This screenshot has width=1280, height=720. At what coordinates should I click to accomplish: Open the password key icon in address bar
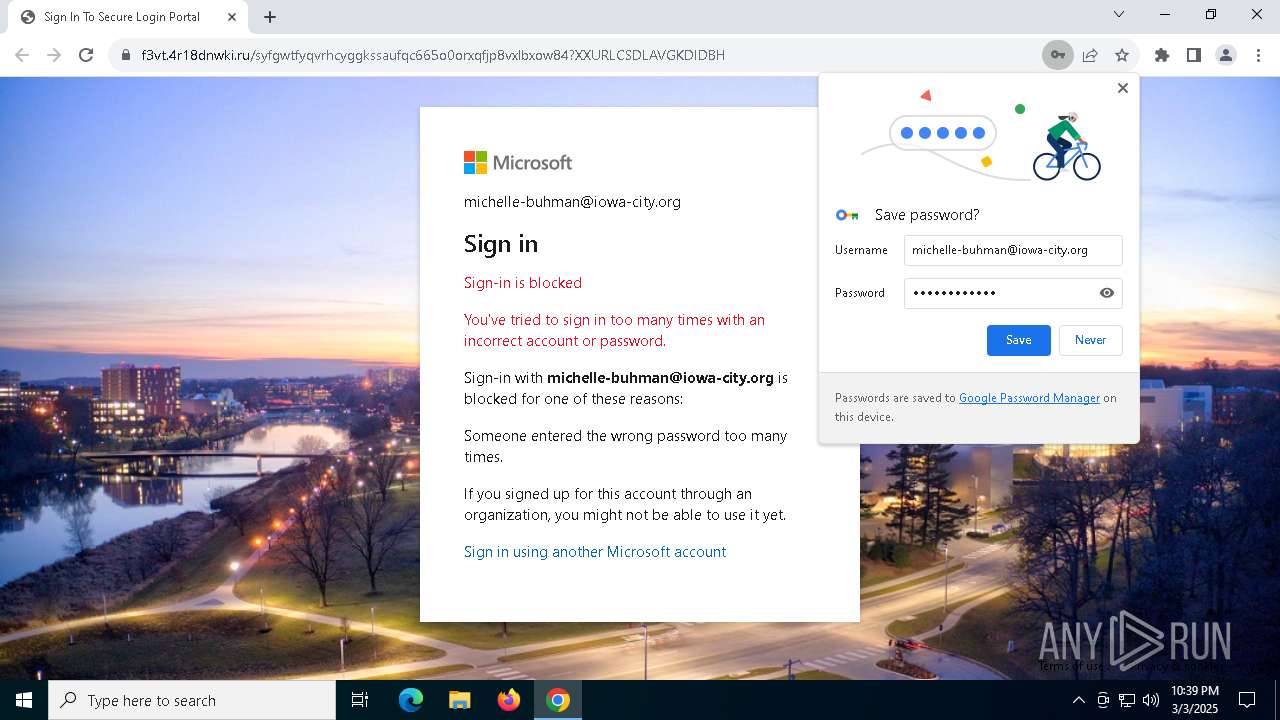tap(1057, 55)
